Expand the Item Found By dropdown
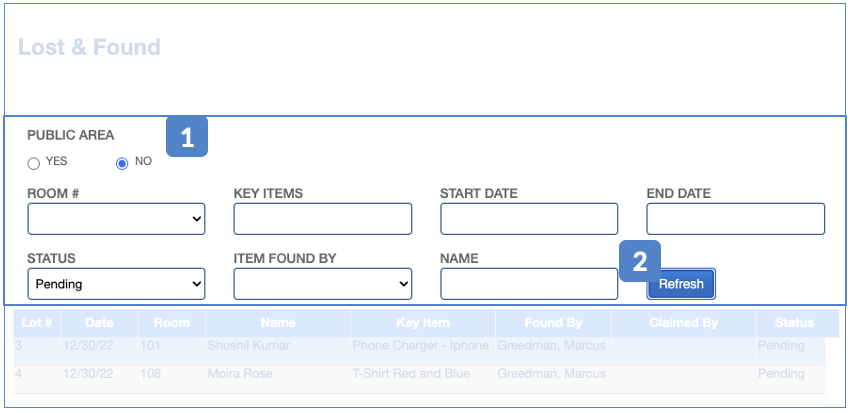The height and width of the screenshot is (413, 850). (322, 284)
